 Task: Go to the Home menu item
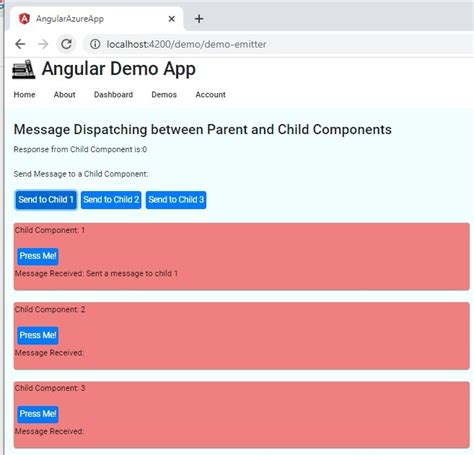coord(24,95)
